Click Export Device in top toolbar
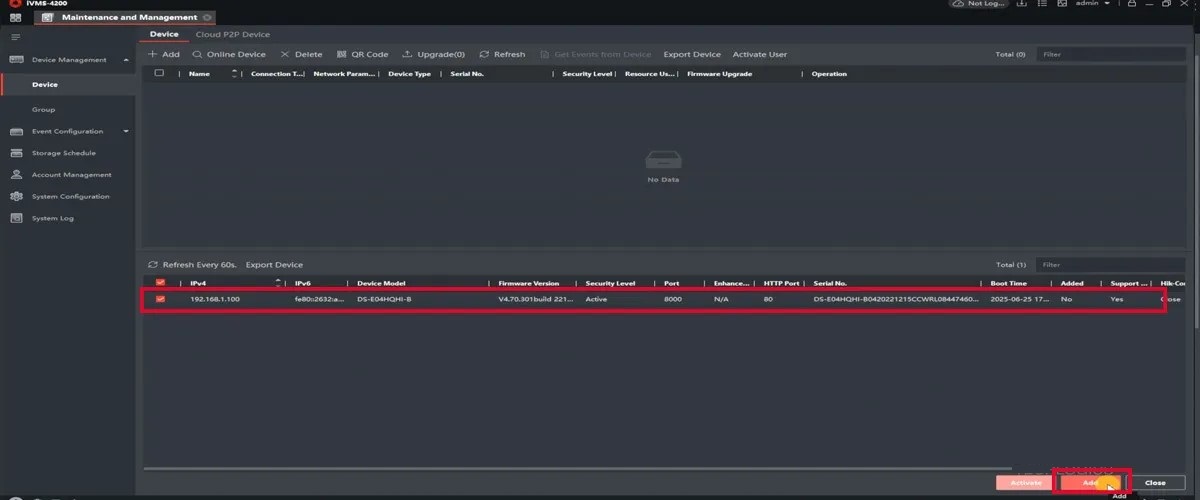 click(x=692, y=54)
